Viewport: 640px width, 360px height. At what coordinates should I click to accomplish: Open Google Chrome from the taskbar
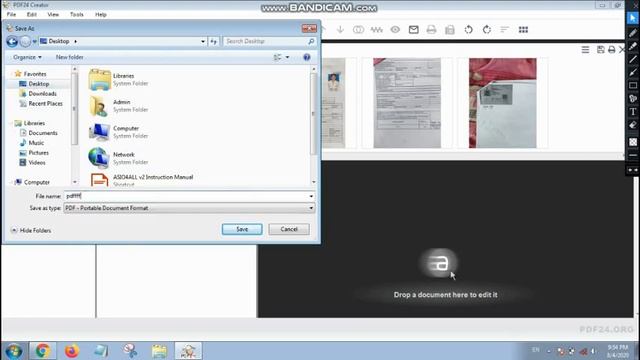click(42, 351)
